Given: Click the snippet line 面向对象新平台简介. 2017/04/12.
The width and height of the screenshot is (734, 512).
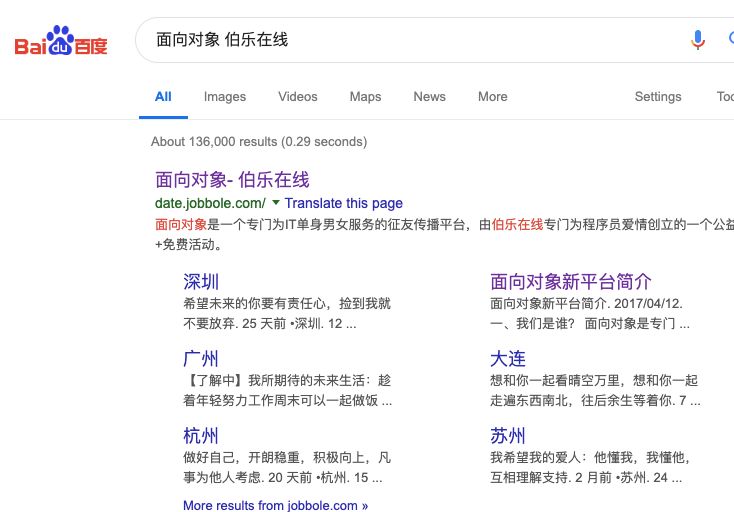Looking at the screenshot, I should click(x=586, y=303).
